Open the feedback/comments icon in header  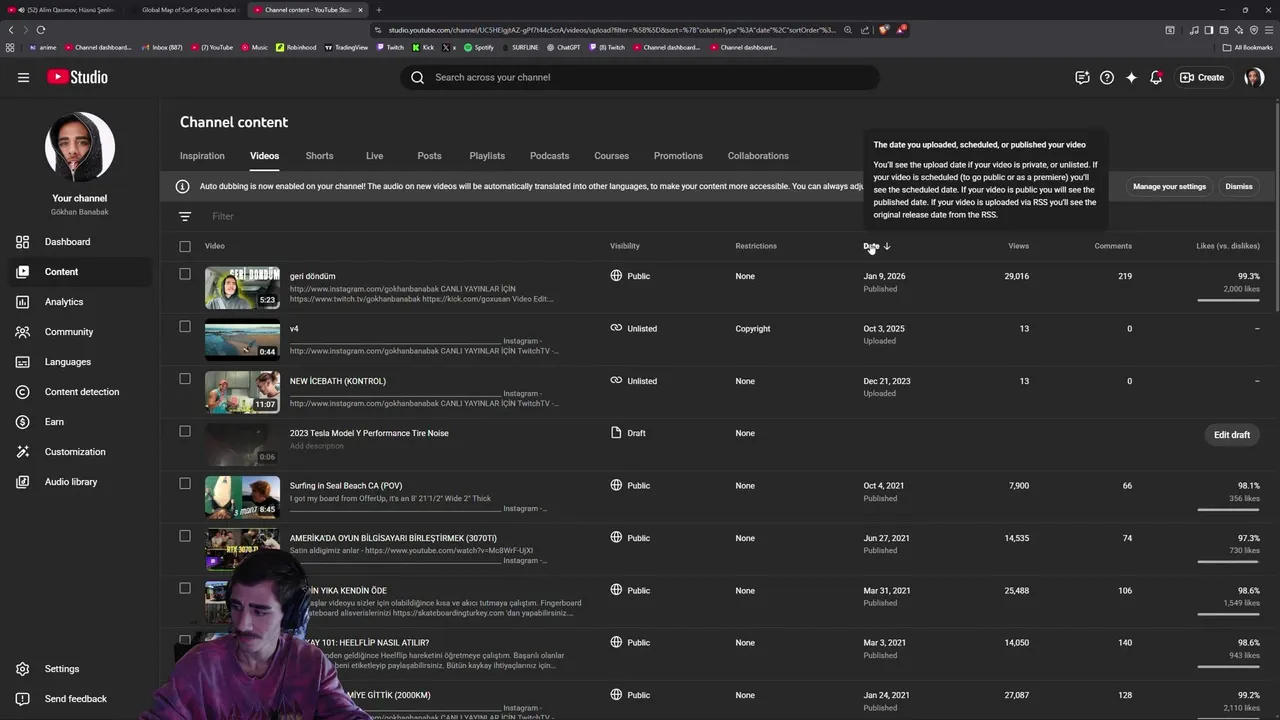[1082, 77]
